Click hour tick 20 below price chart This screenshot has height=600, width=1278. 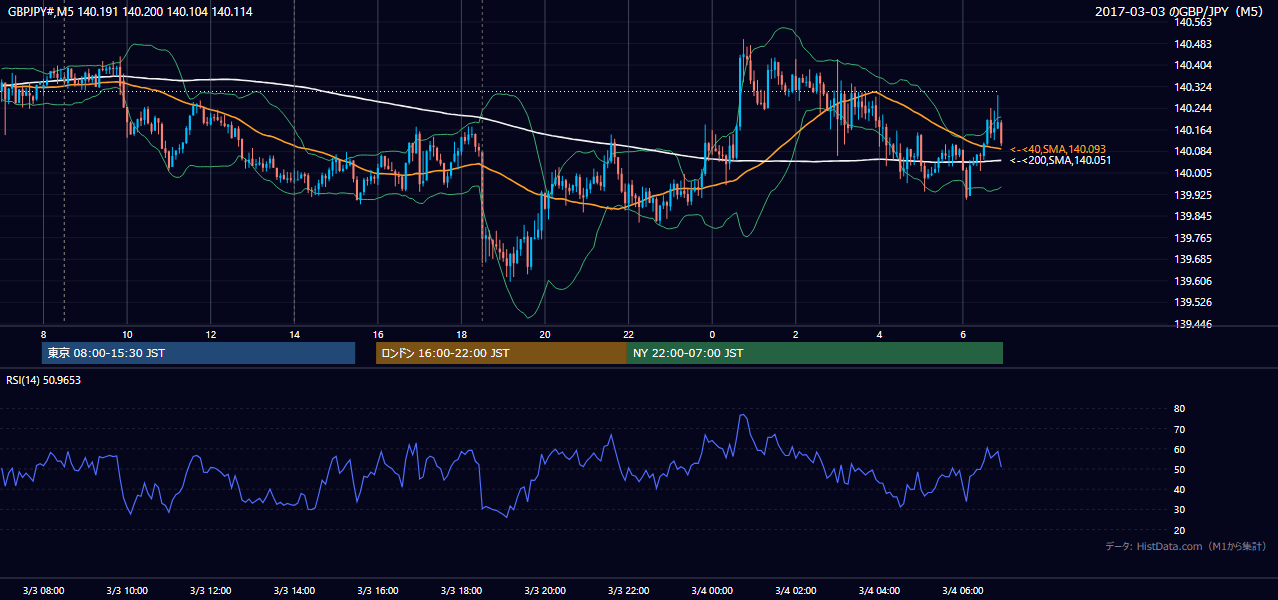click(545, 333)
